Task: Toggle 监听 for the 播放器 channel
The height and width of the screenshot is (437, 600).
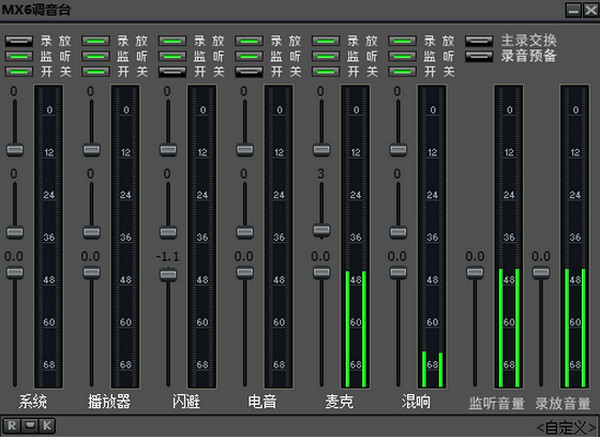Action: 96,56
